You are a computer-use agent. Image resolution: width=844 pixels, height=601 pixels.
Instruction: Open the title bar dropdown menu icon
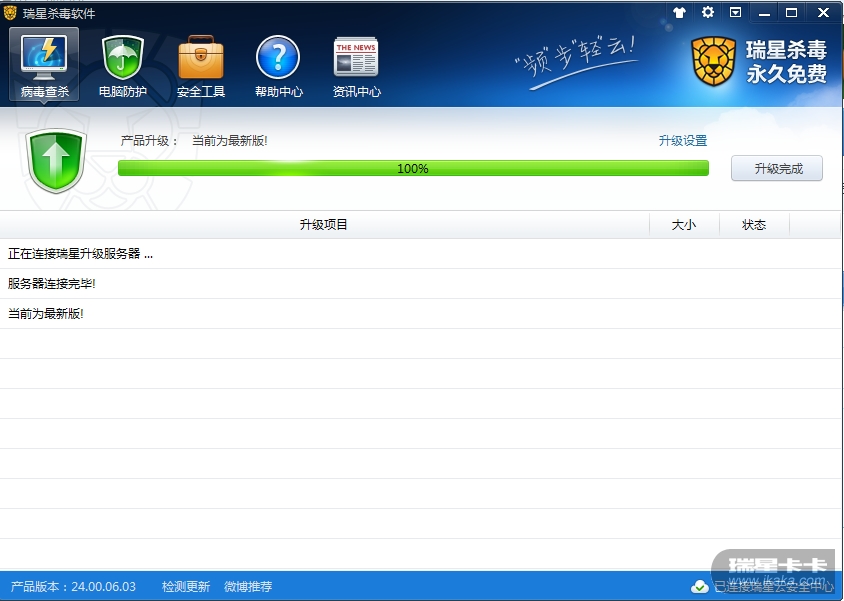point(735,12)
